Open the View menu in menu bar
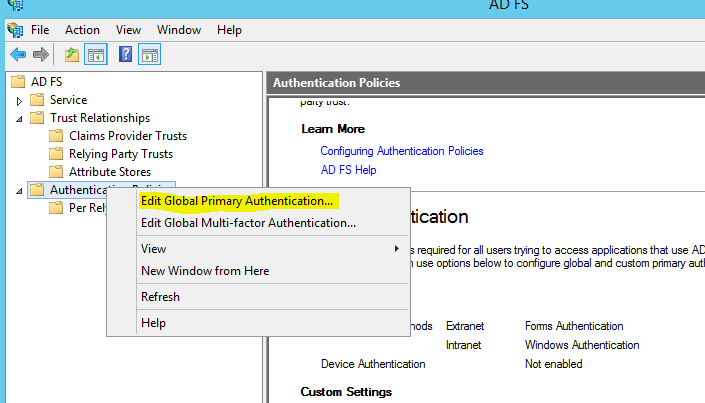This screenshot has height=403, width=705. pyautogui.click(x=128, y=30)
